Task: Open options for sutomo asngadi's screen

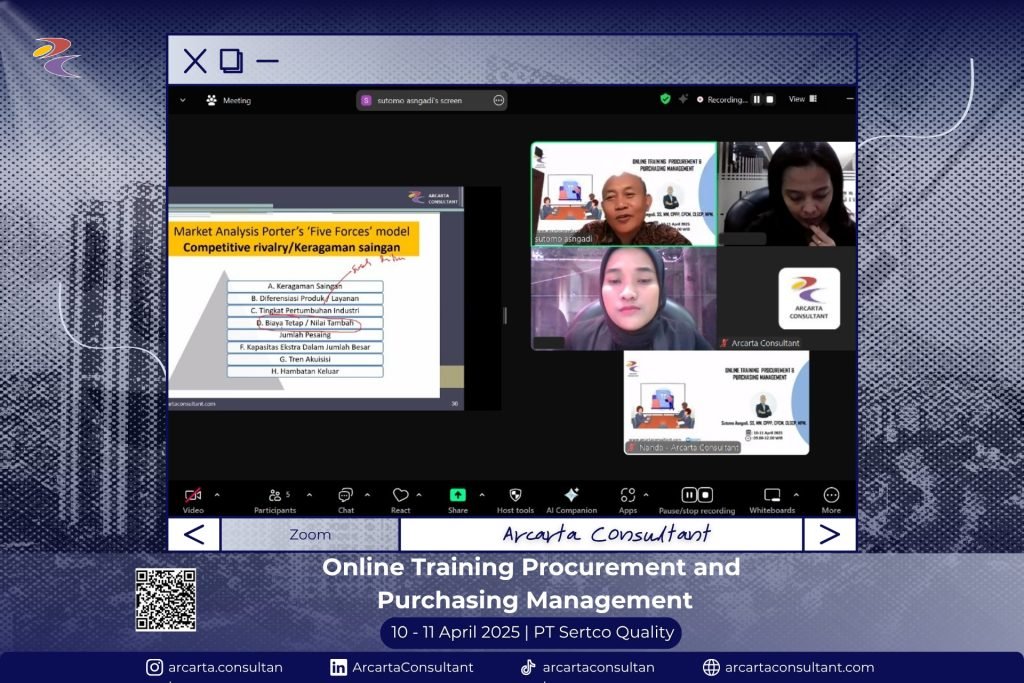Action: (x=498, y=100)
